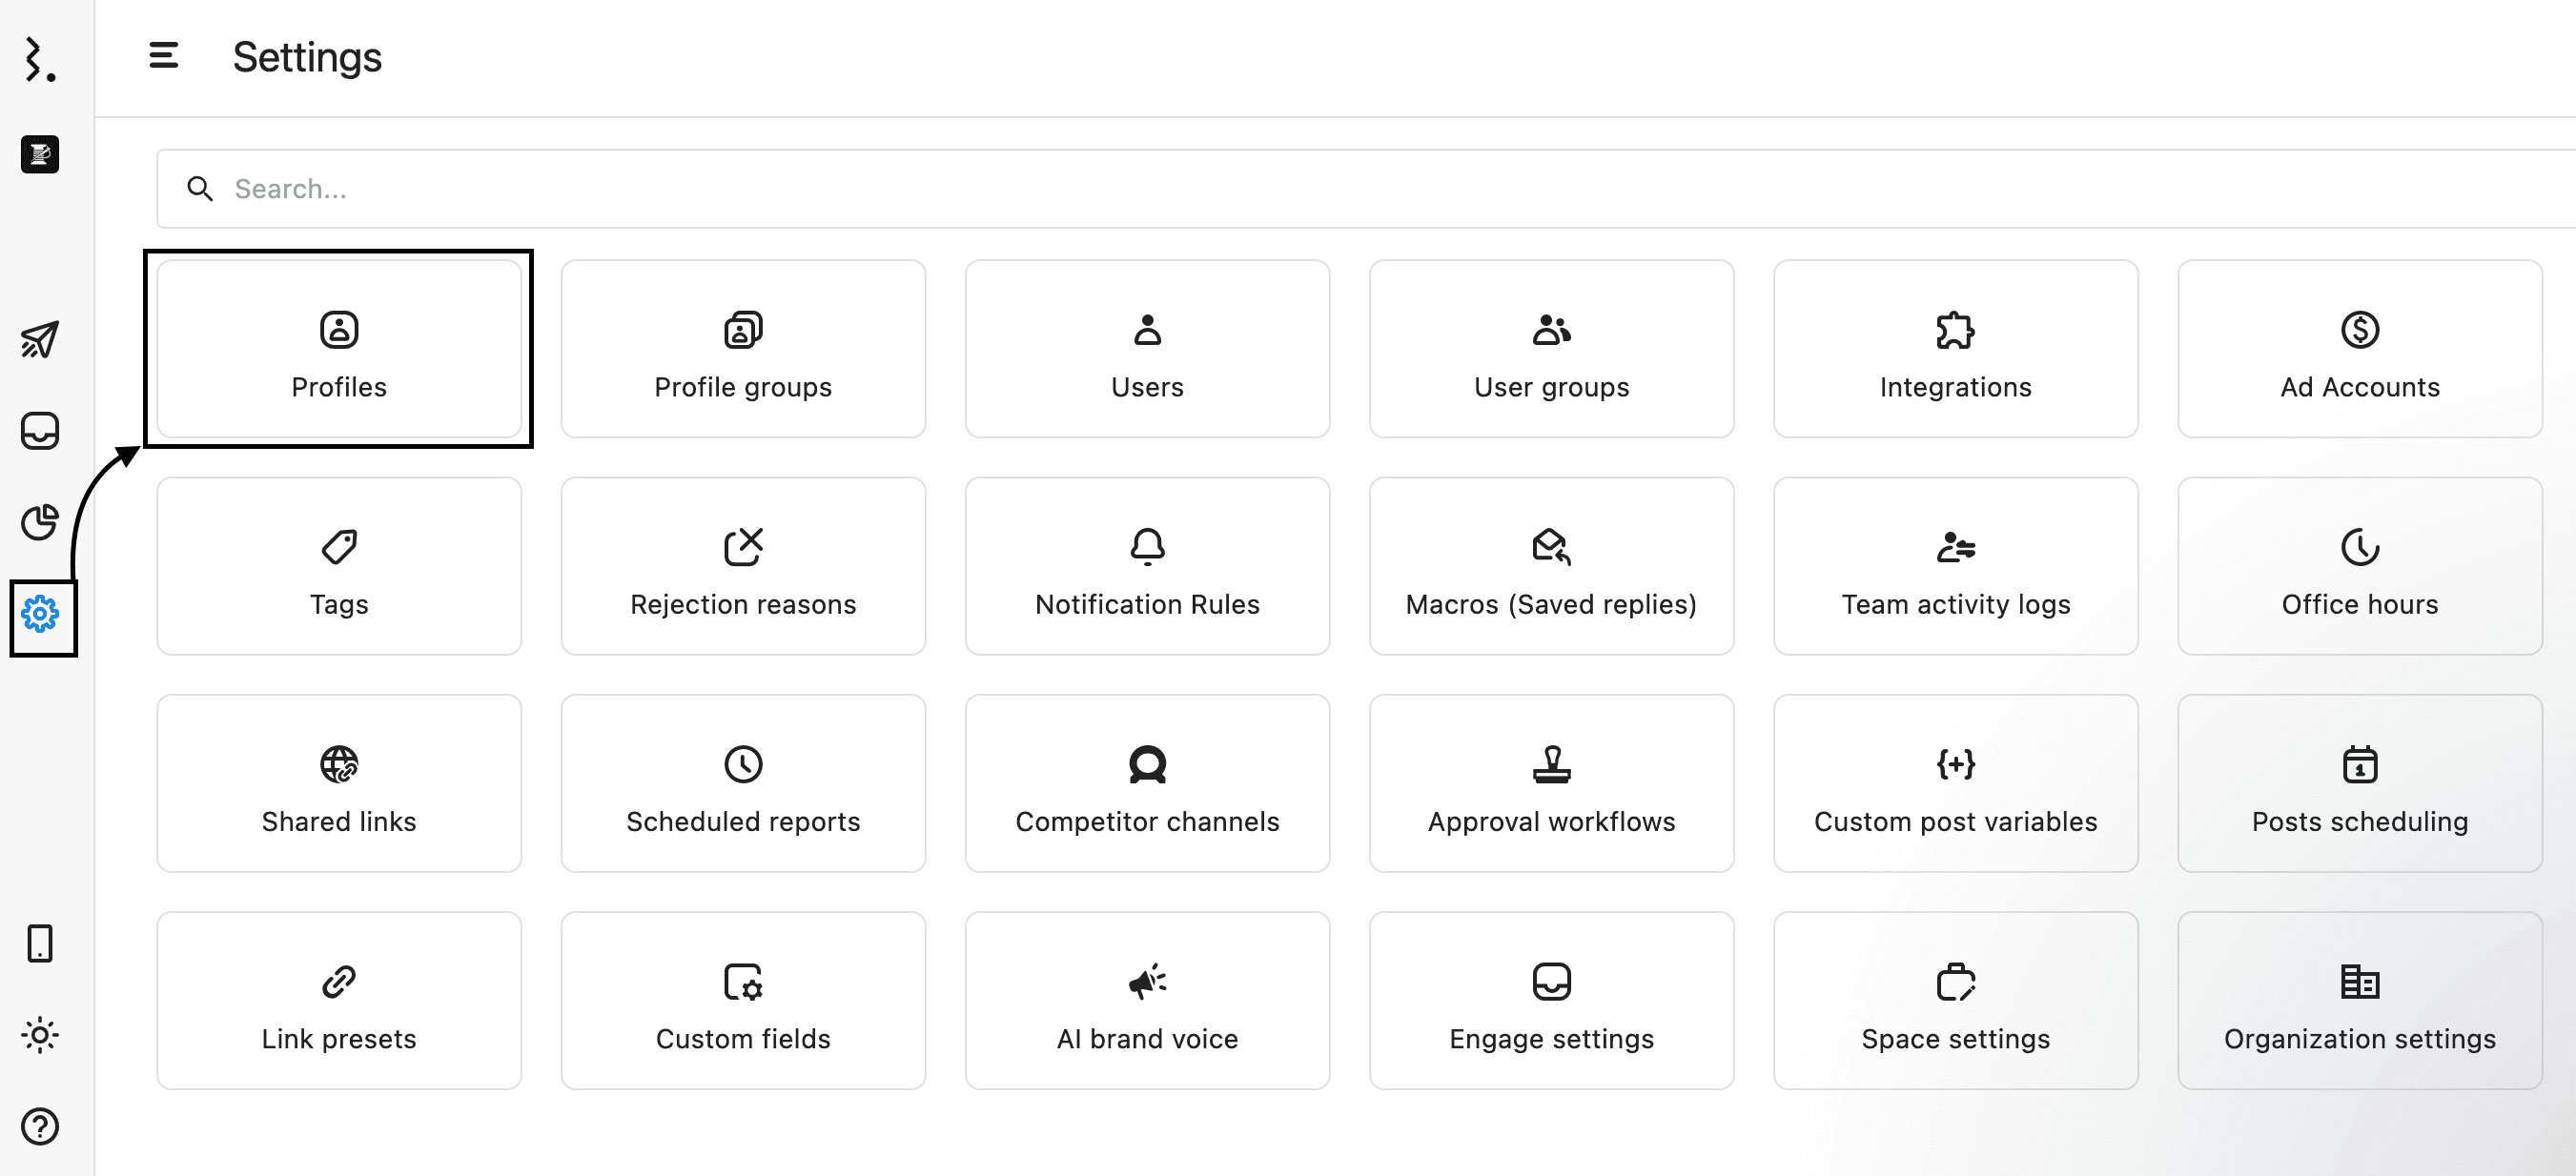Open the Approval workflows stamp card
Screen dimensions: 2576x1176
[1551, 783]
